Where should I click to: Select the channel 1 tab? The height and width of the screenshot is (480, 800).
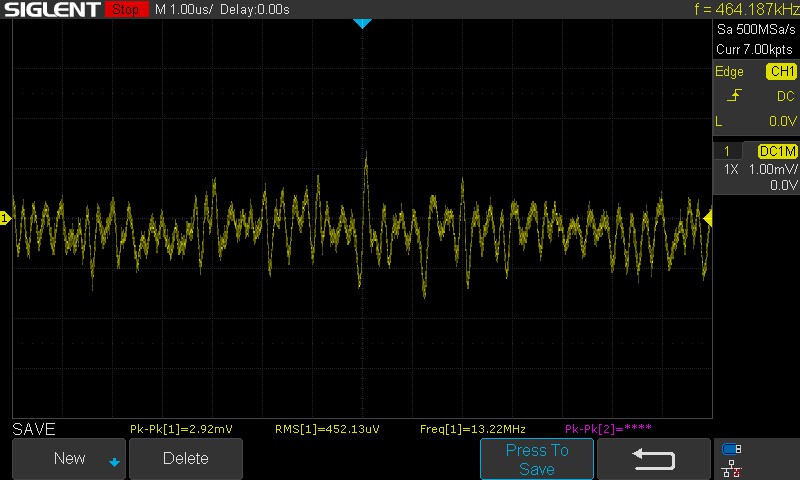727,151
